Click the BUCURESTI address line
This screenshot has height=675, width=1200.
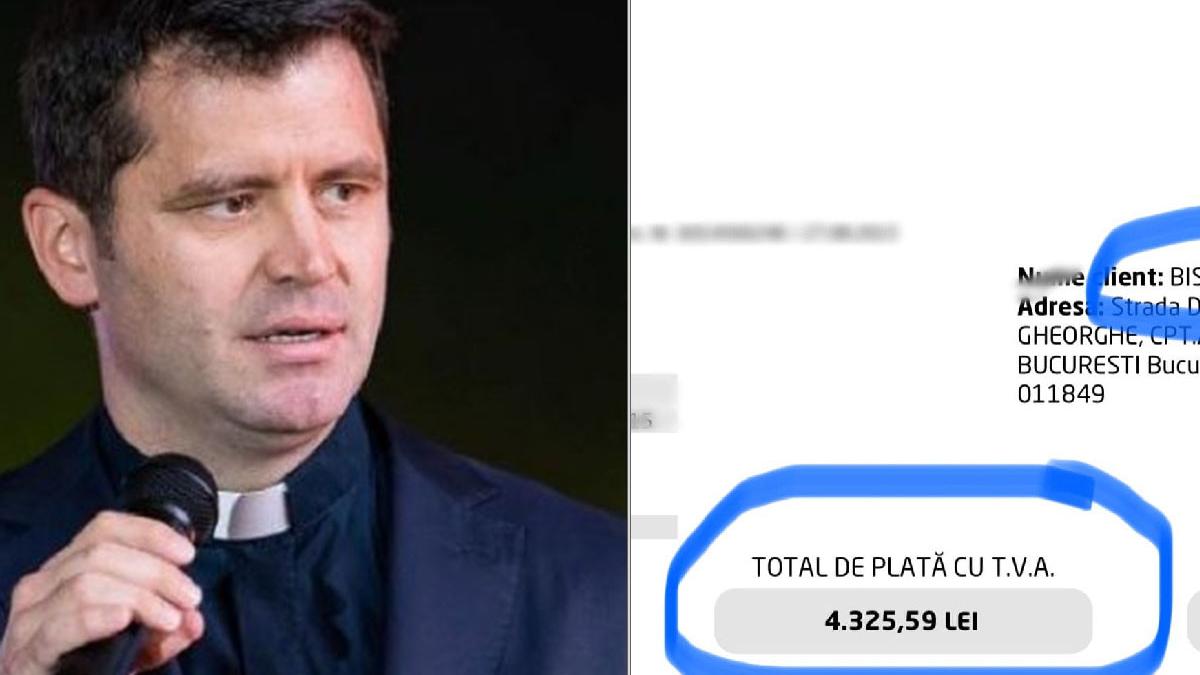point(1108,364)
